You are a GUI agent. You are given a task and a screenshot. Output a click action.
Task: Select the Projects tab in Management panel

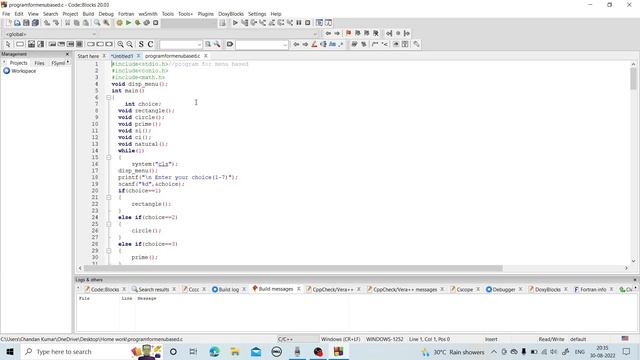click(18, 63)
